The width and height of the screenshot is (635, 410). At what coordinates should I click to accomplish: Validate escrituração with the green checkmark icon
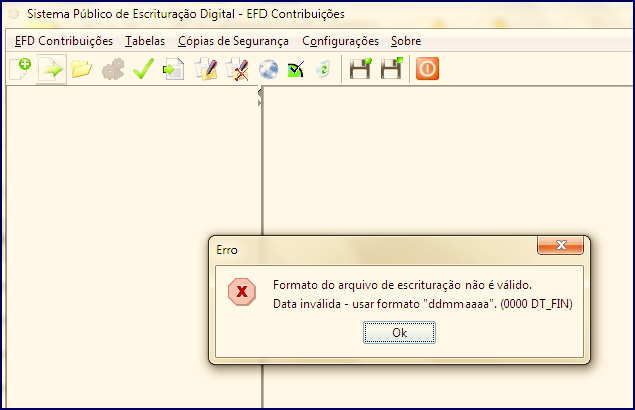(x=143, y=69)
